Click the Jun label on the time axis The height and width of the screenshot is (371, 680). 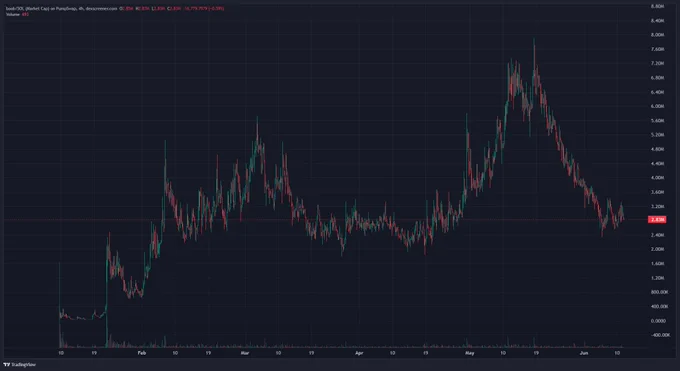coord(584,353)
